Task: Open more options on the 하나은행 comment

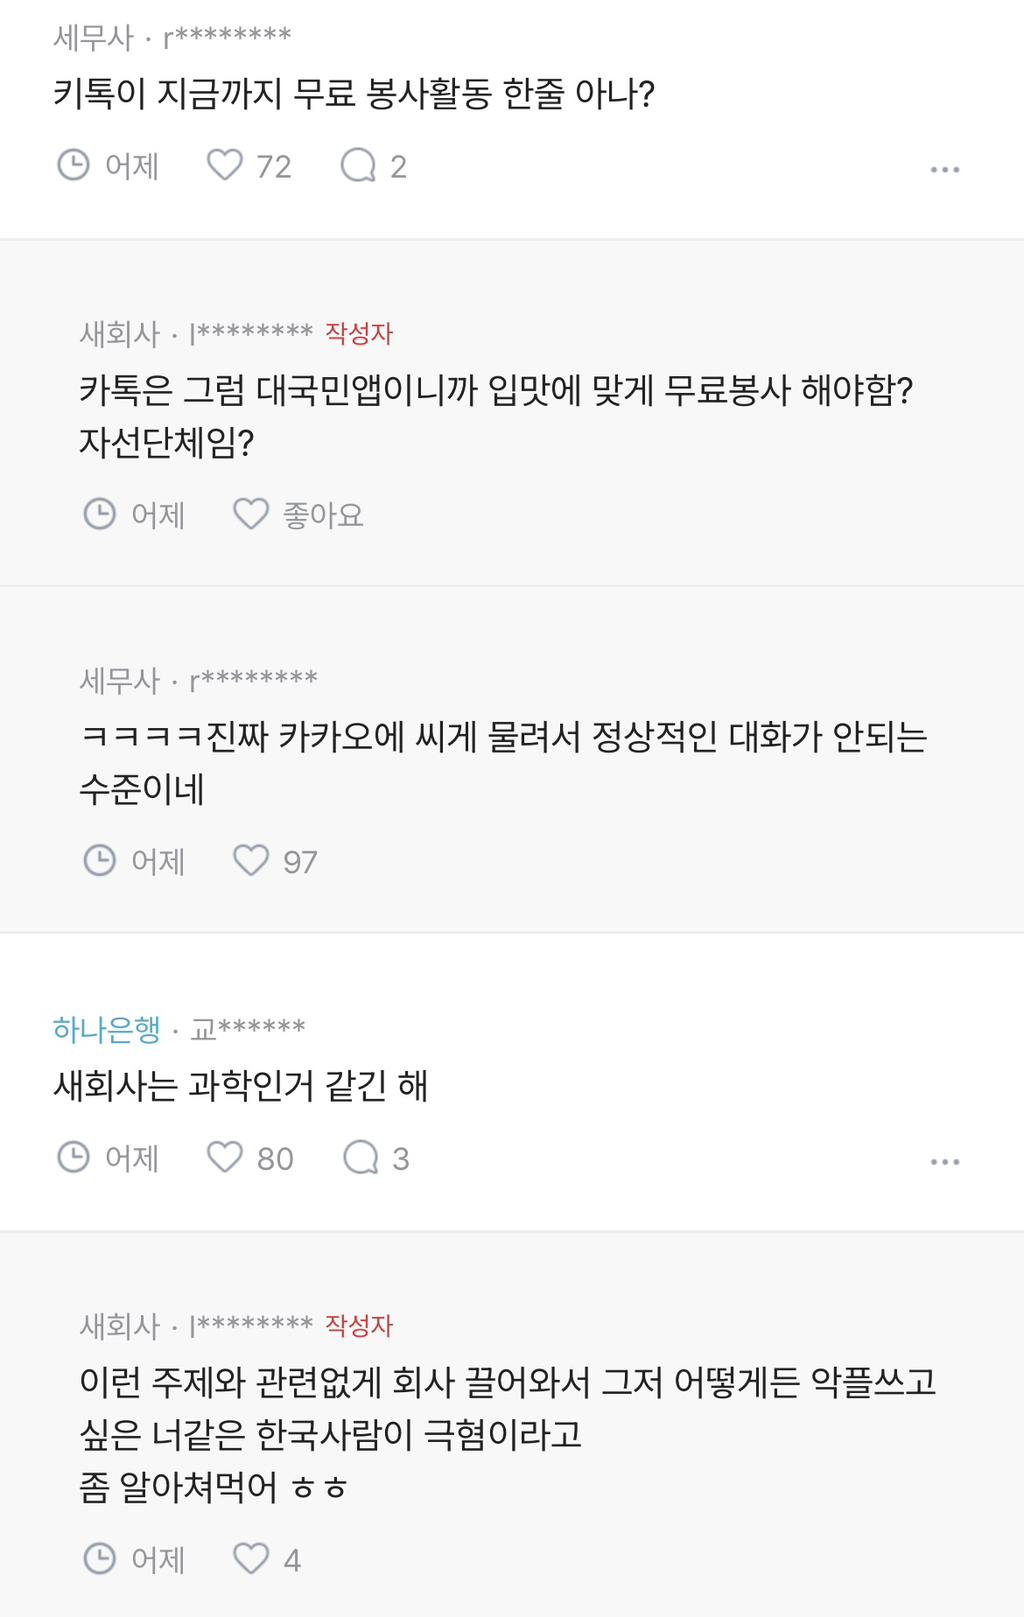Action: click(x=944, y=1162)
